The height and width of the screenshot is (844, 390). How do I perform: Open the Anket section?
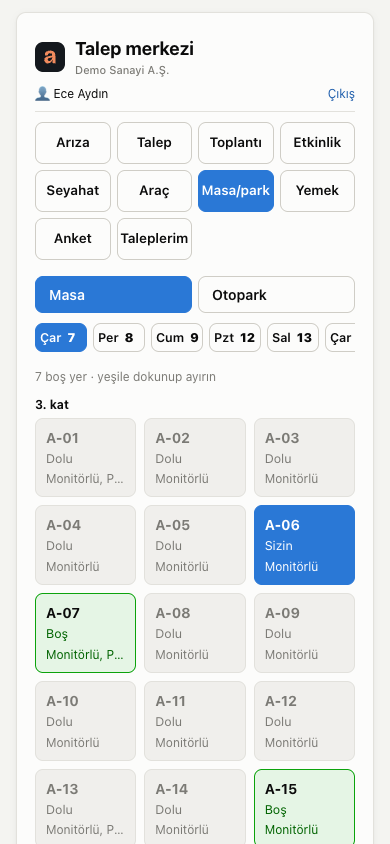pos(73,238)
